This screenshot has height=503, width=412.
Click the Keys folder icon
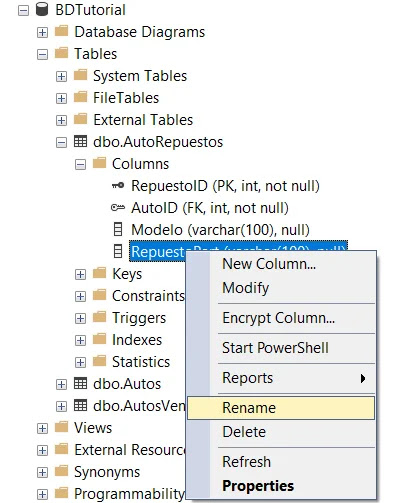[x=99, y=273]
